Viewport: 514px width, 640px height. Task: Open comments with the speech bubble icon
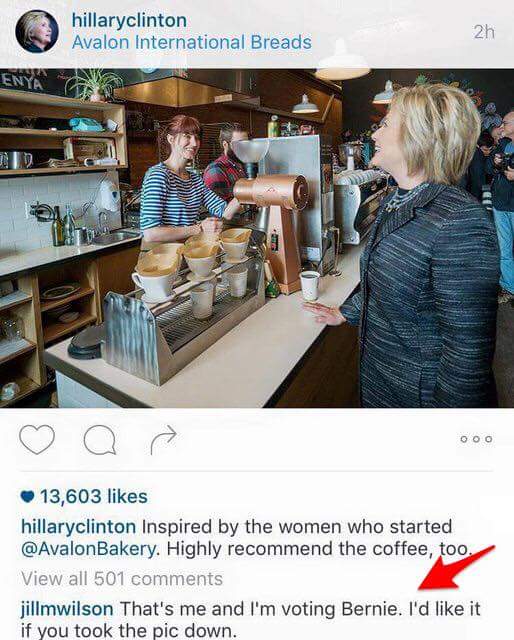[100, 440]
